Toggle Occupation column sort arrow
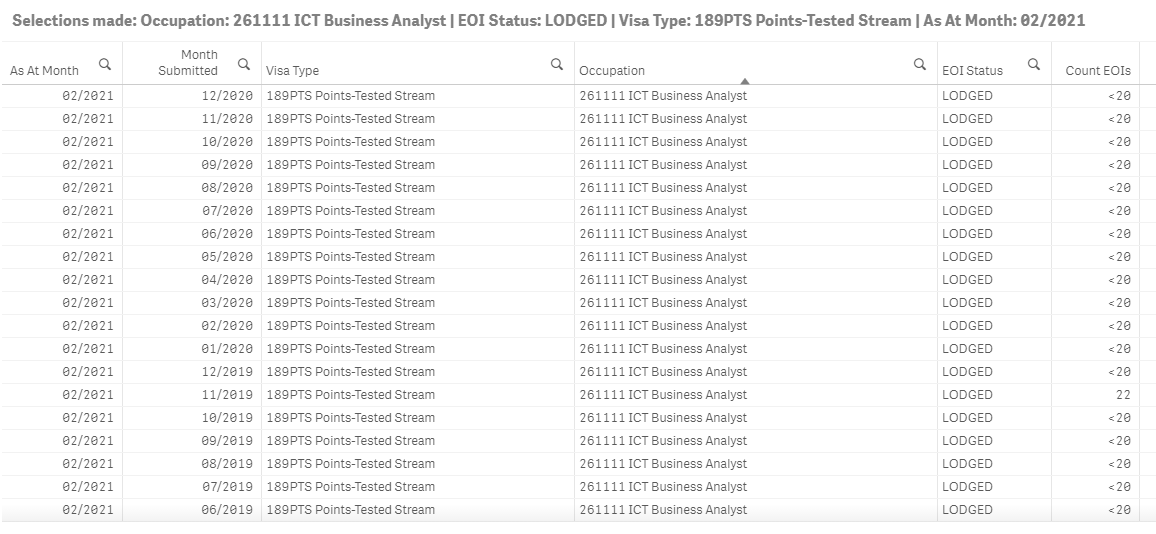 pos(745,80)
